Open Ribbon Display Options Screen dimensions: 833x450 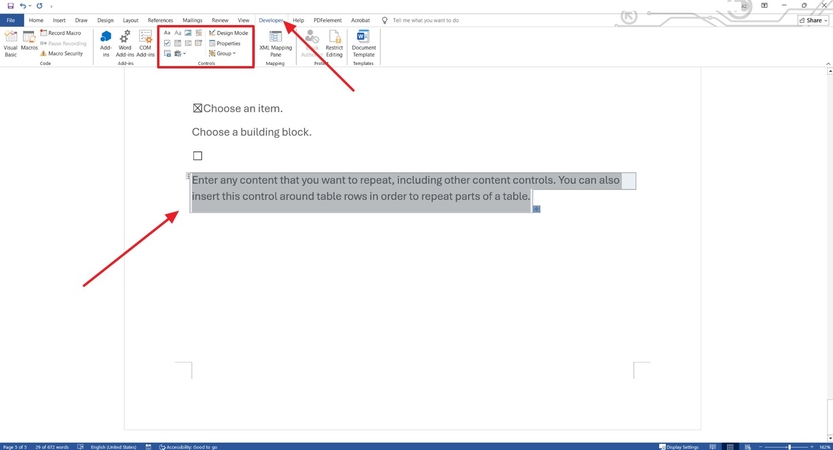(764, 6)
